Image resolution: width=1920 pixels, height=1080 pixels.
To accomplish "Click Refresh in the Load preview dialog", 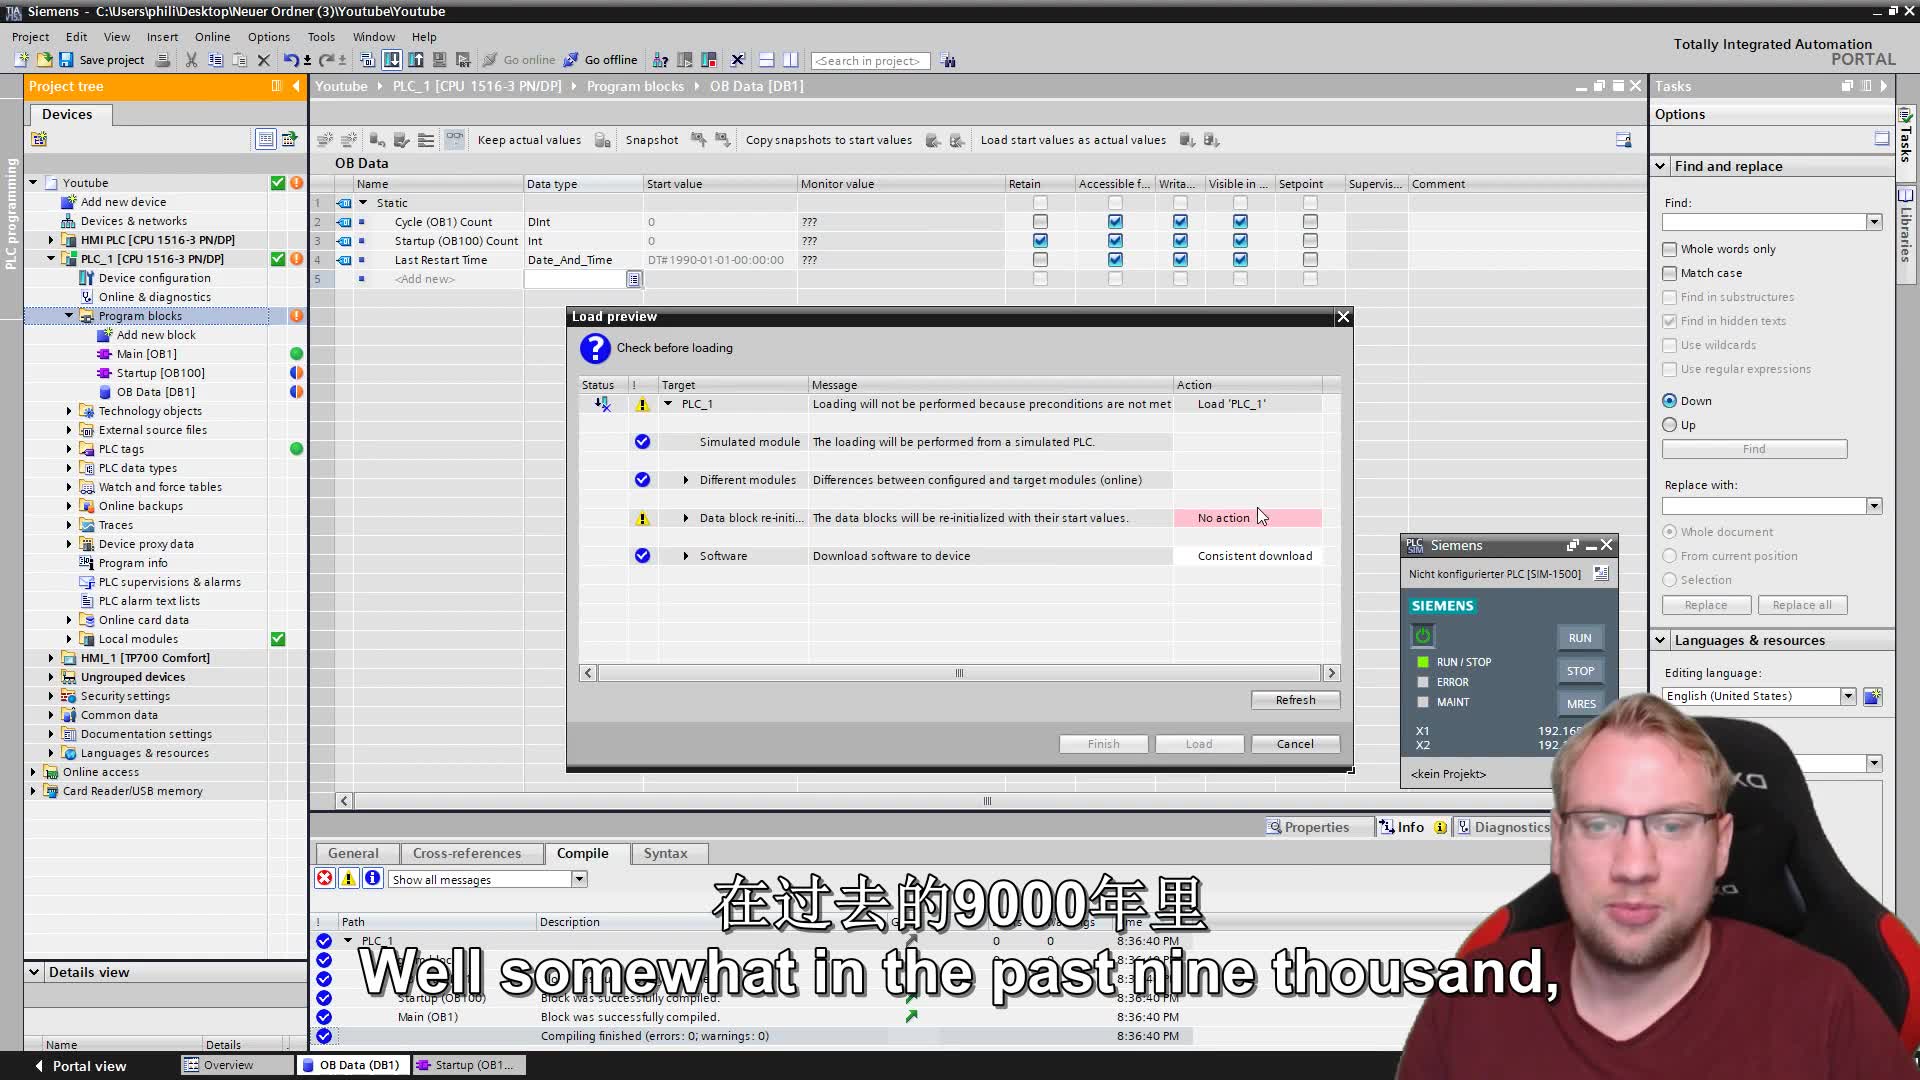I will [x=1295, y=700].
